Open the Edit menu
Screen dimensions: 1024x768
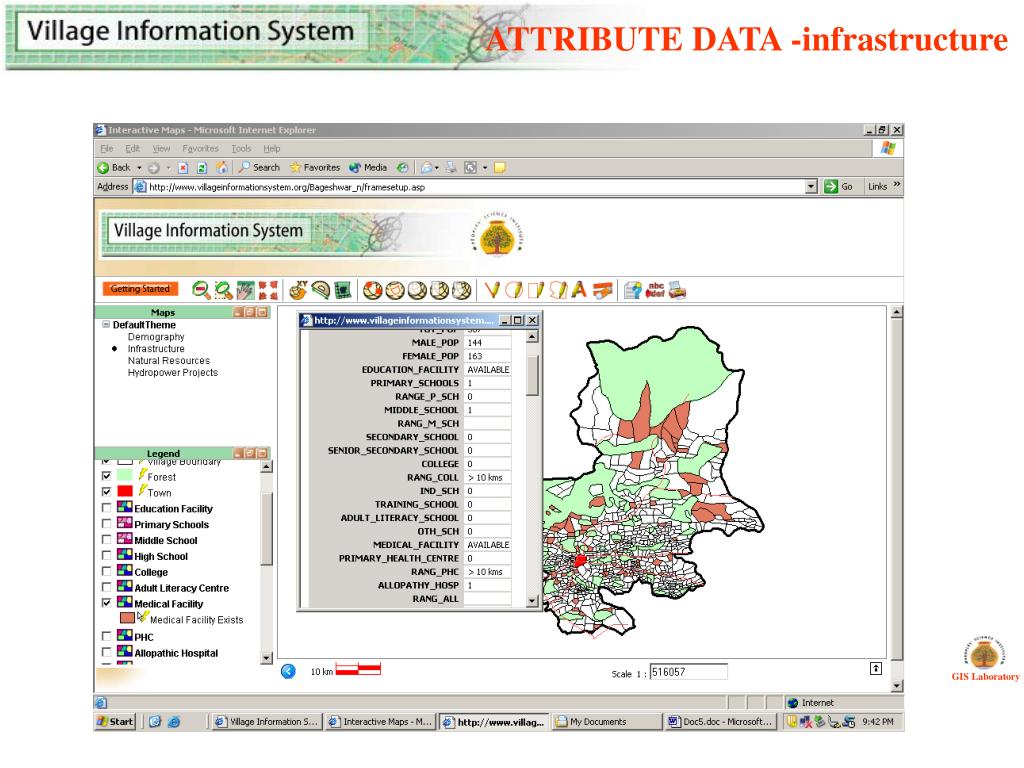(133, 148)
